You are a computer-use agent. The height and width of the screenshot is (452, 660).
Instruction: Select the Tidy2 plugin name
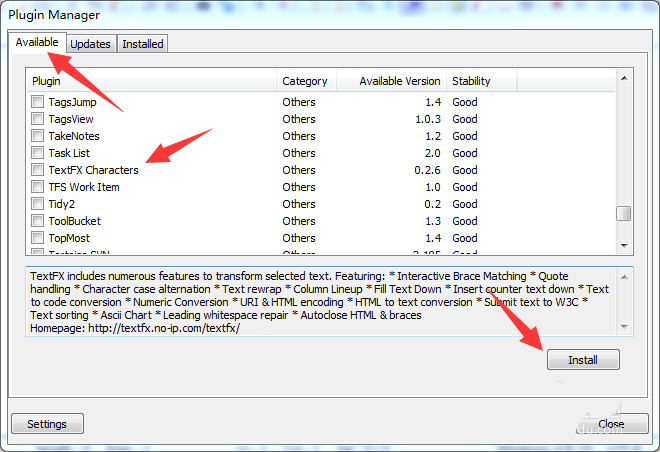(61, 204)
